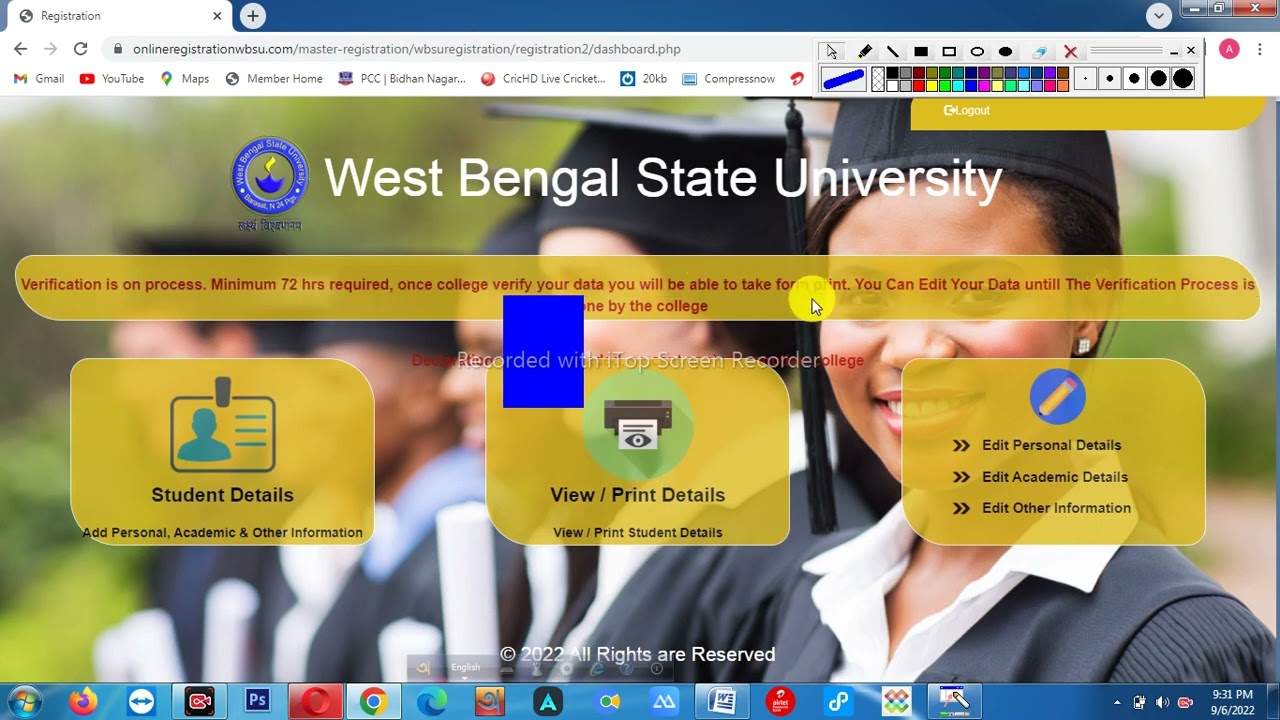Pick the black color swatch
The width and height of the screenshot is (1280, 720).
pos(892,73)
